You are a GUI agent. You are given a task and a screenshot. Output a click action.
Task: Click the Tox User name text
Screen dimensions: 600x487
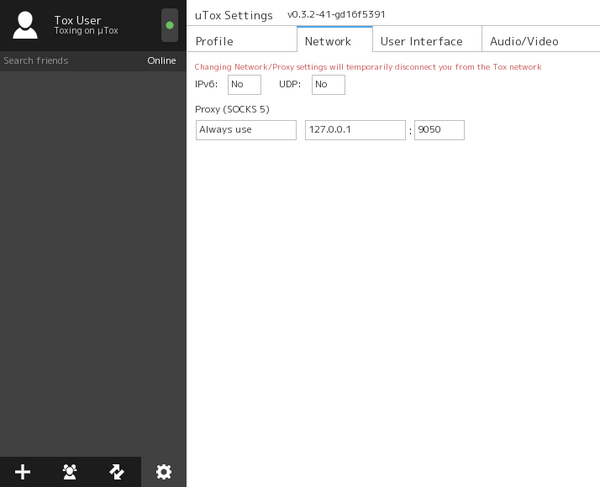pyautogui.click(x=78, y=20)
